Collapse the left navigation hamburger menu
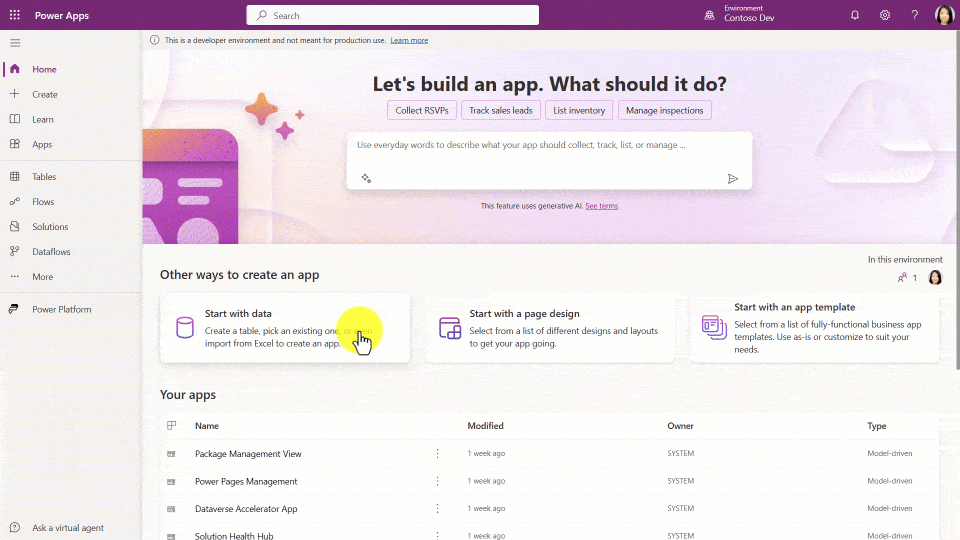The height and width of the screenshot is (540, 960). click(15, 43)
